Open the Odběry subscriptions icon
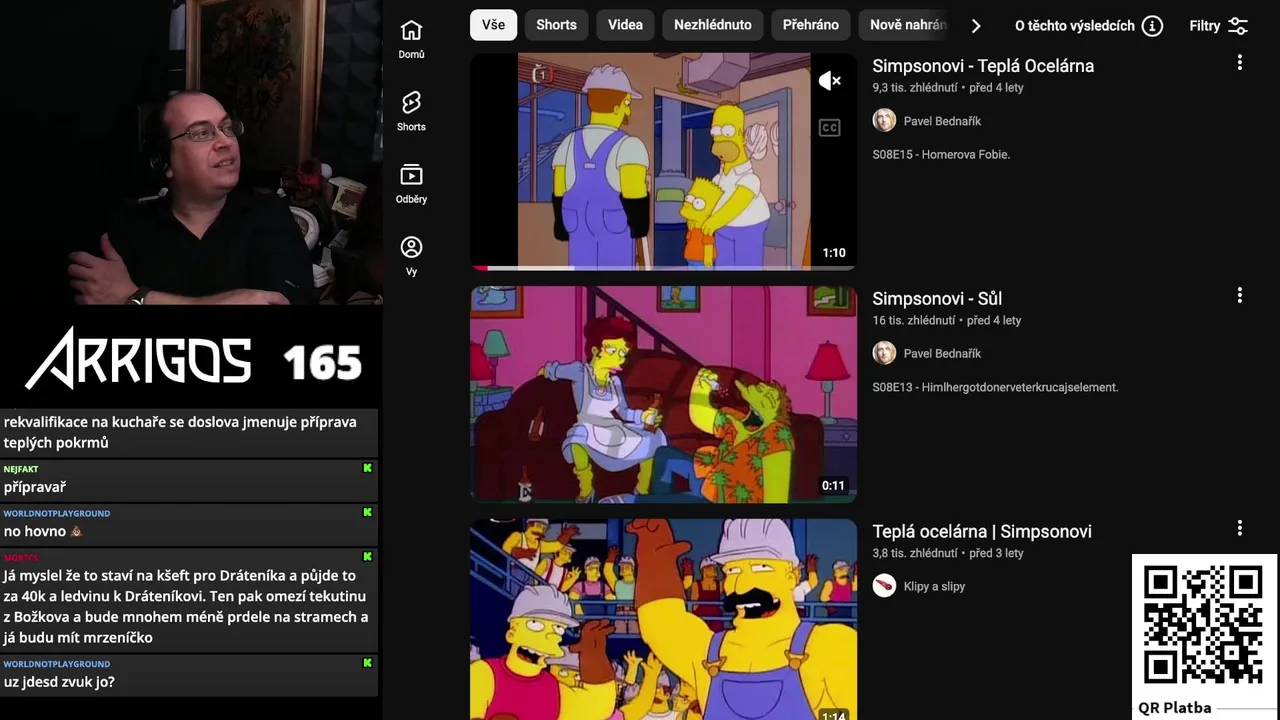Image resolution: width=1280 pixels, height=720 pixels. [411, 175]
